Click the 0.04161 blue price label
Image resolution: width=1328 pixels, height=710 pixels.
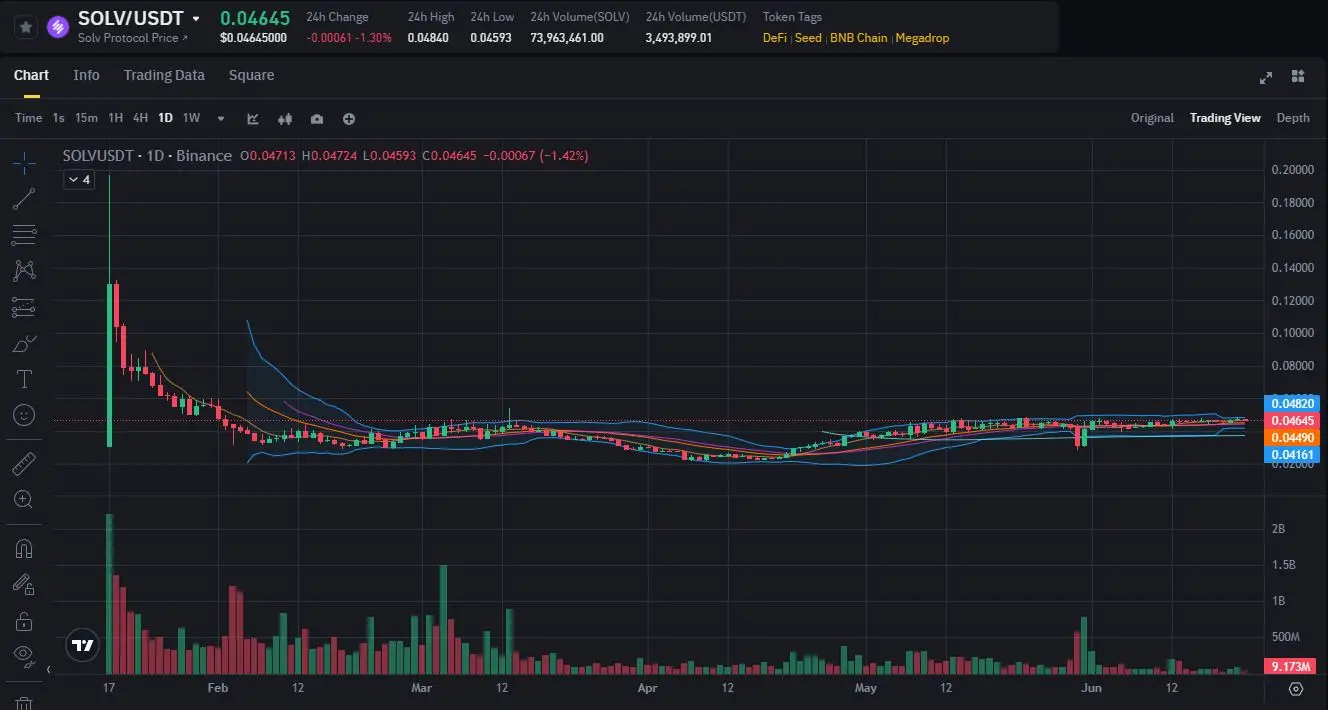click(x=1293, y=455)
